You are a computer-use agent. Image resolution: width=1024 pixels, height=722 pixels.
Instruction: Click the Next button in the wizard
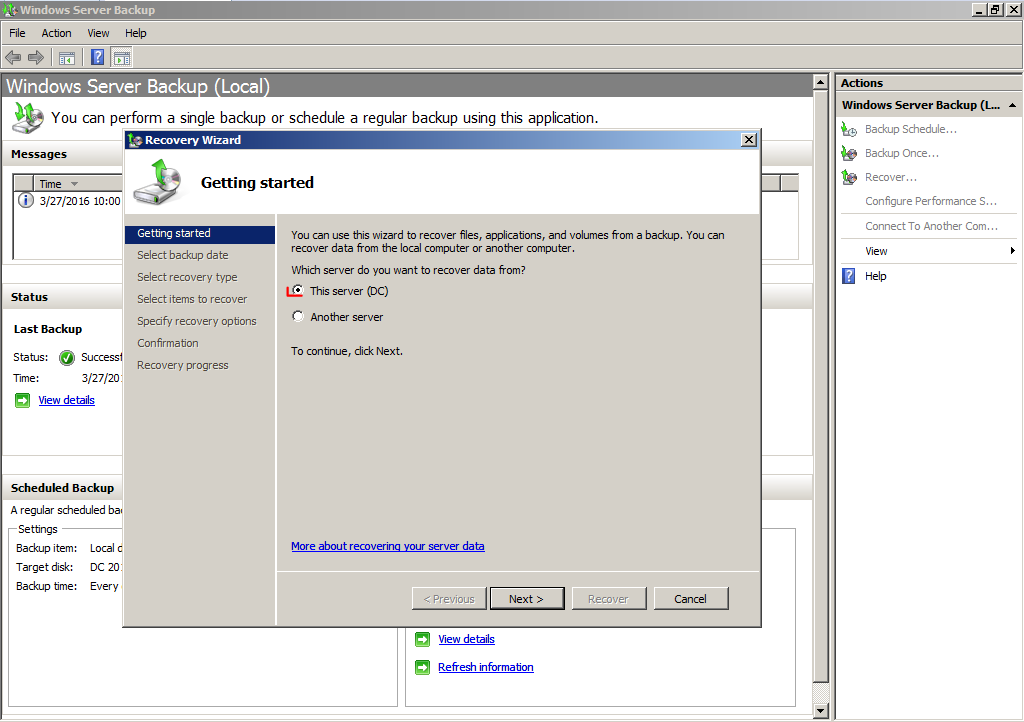tap(527, 599)
